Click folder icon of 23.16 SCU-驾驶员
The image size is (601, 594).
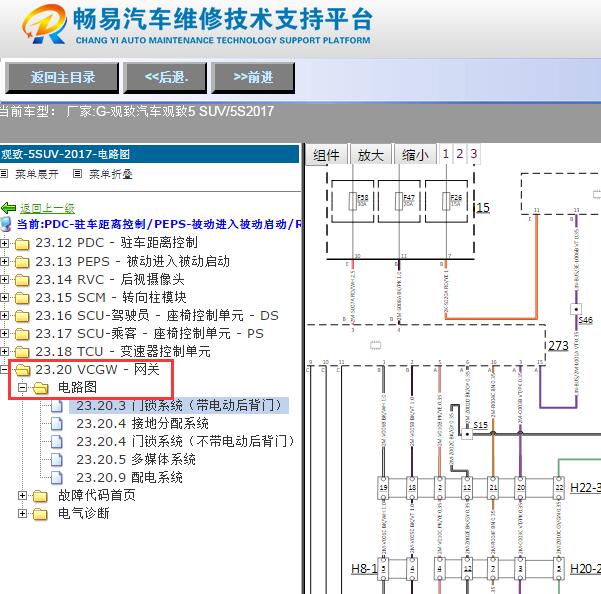point(22,316)
